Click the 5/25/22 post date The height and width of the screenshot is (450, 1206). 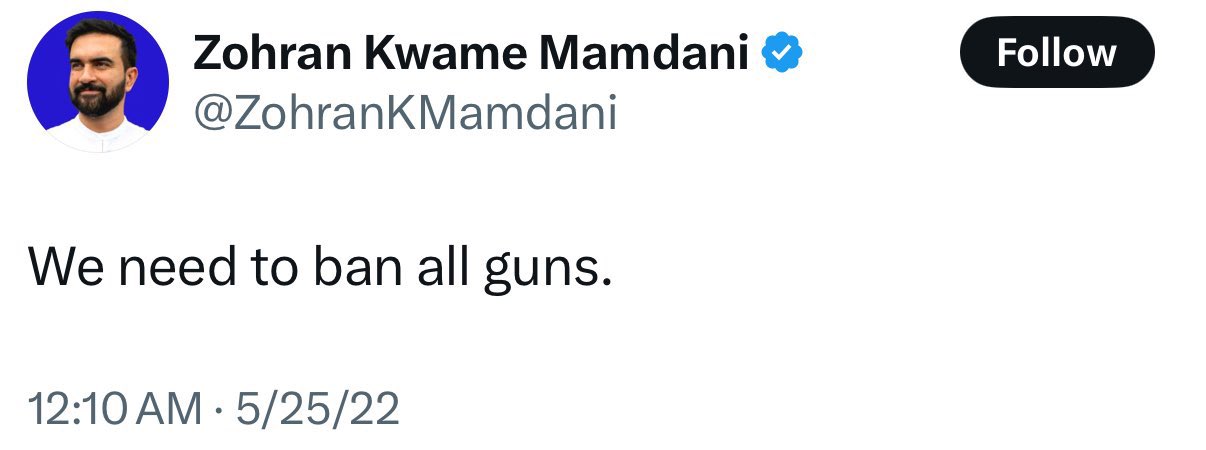pyautogui.click(x=317, y=409)
